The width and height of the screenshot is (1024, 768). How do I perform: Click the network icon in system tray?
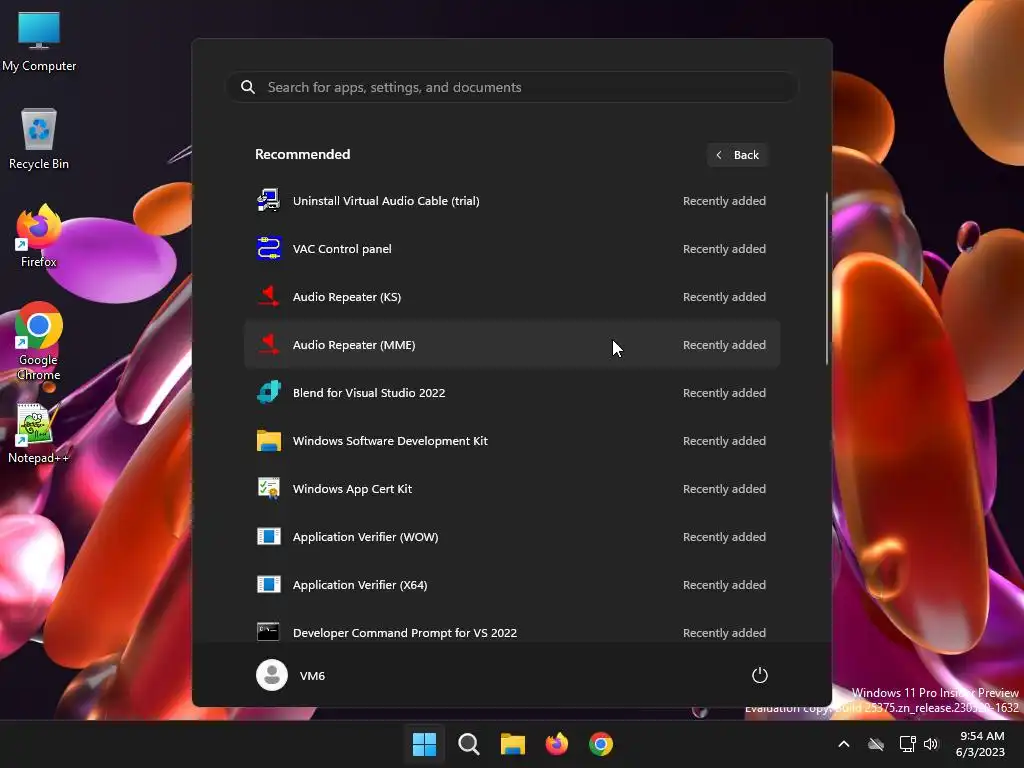pyautogui.click(x=907, y=744)
